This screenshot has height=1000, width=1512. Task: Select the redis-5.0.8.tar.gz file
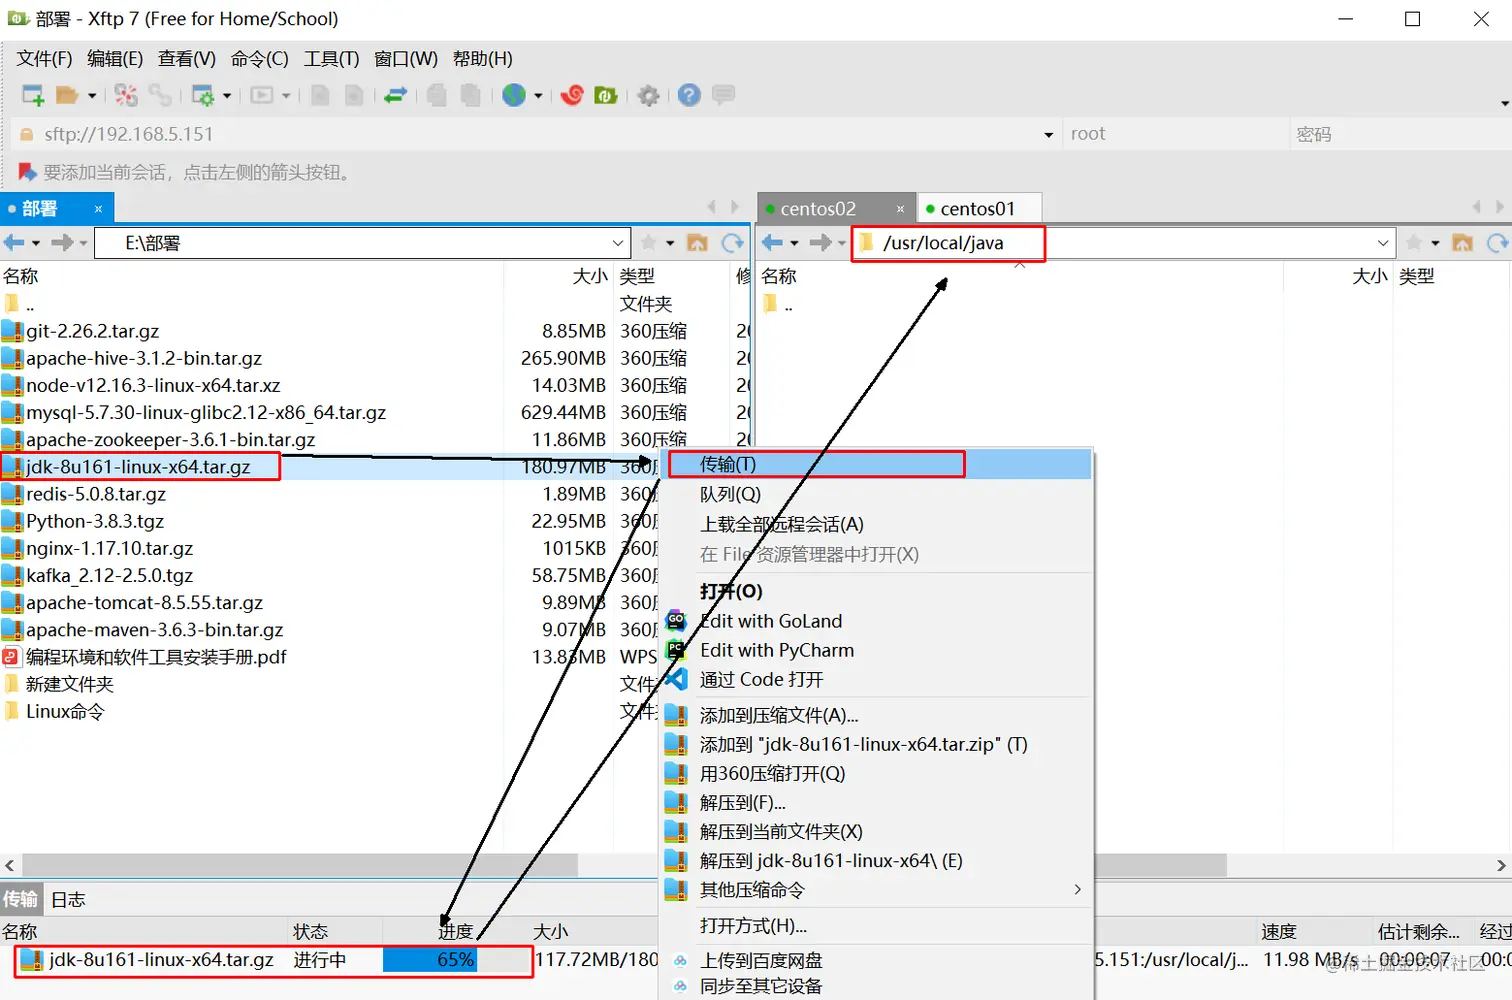pyautogui.click(x=96, y=494)
